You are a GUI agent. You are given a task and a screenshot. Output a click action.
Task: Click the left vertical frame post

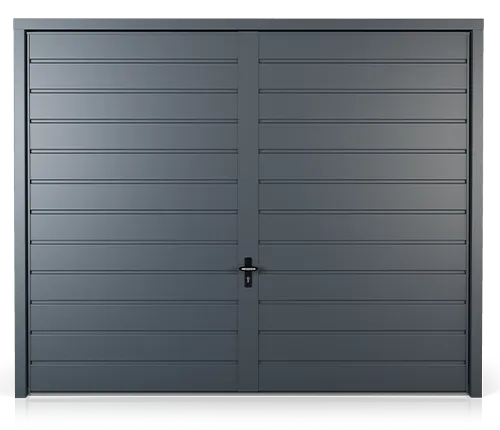click(20, 213)
